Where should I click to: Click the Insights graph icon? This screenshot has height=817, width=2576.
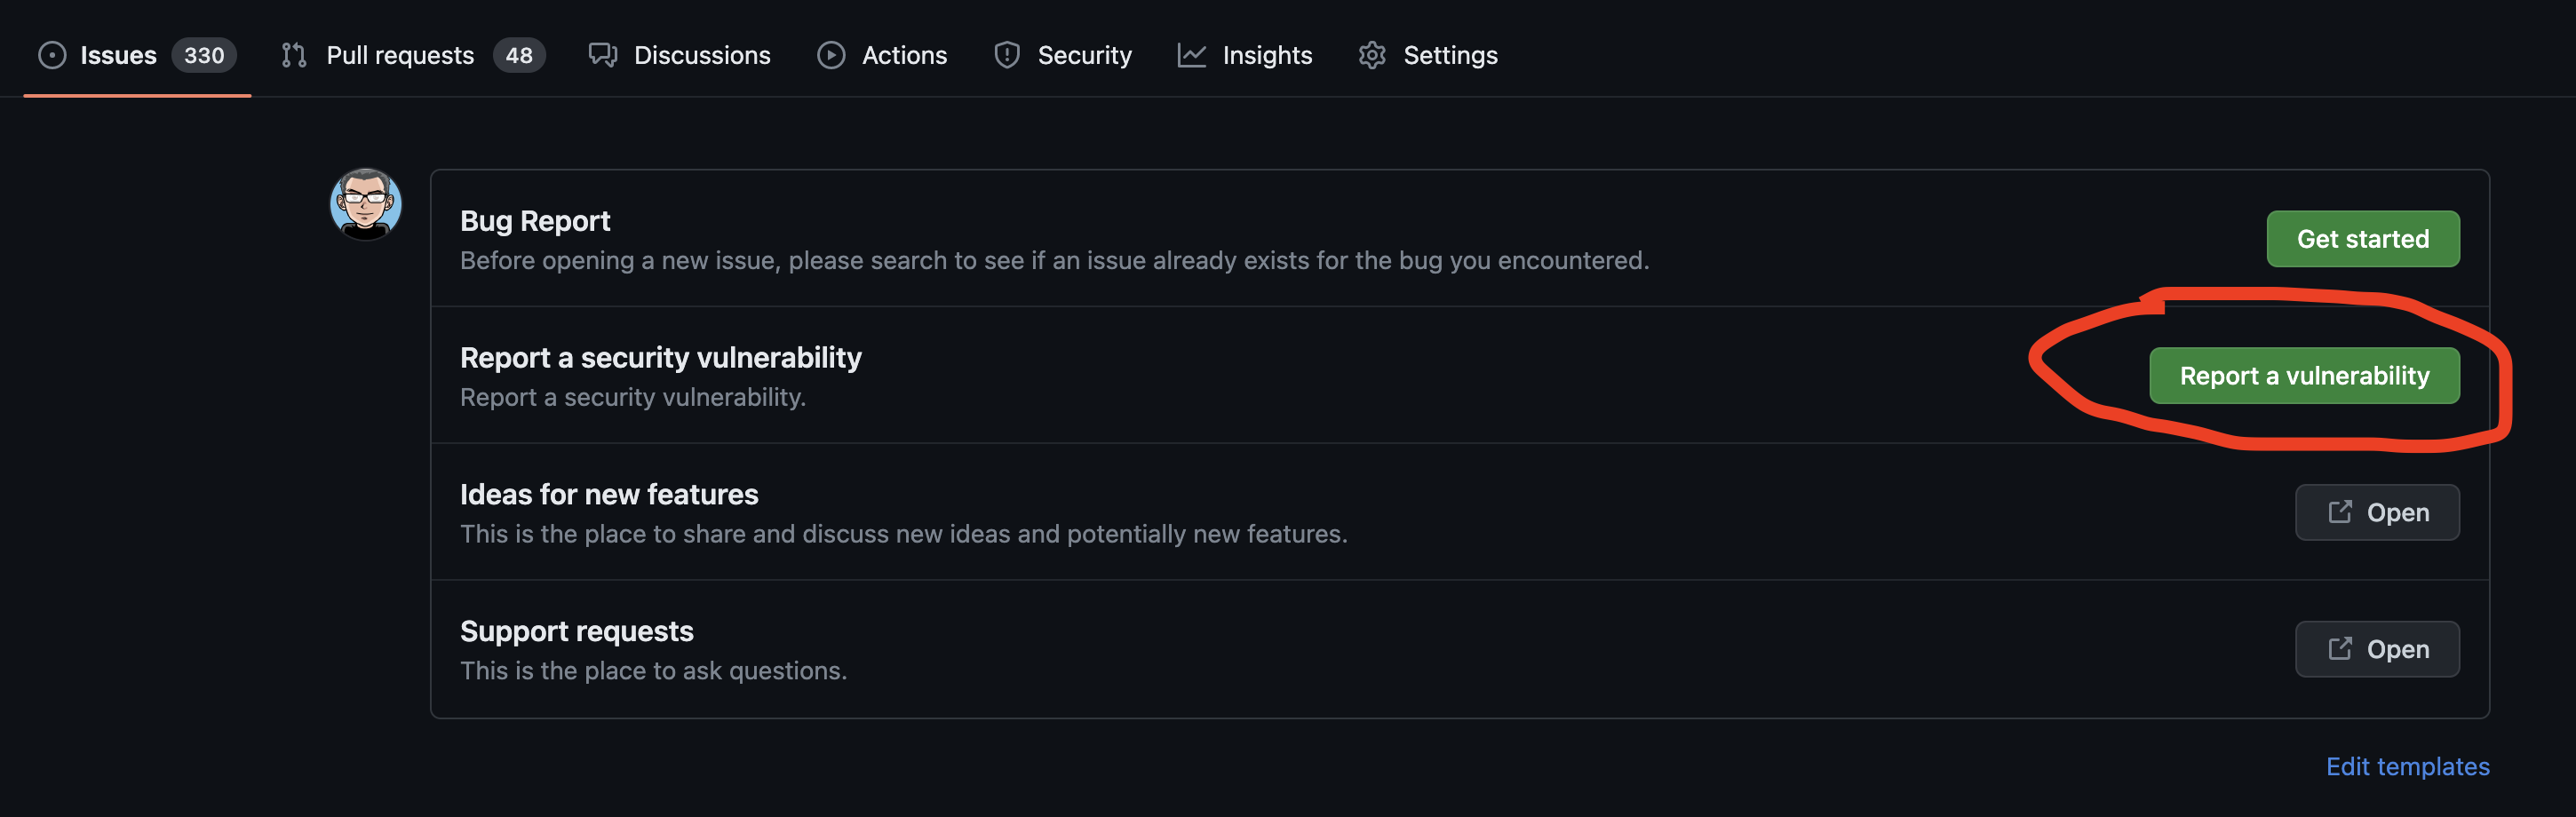tap(1191, 55)
